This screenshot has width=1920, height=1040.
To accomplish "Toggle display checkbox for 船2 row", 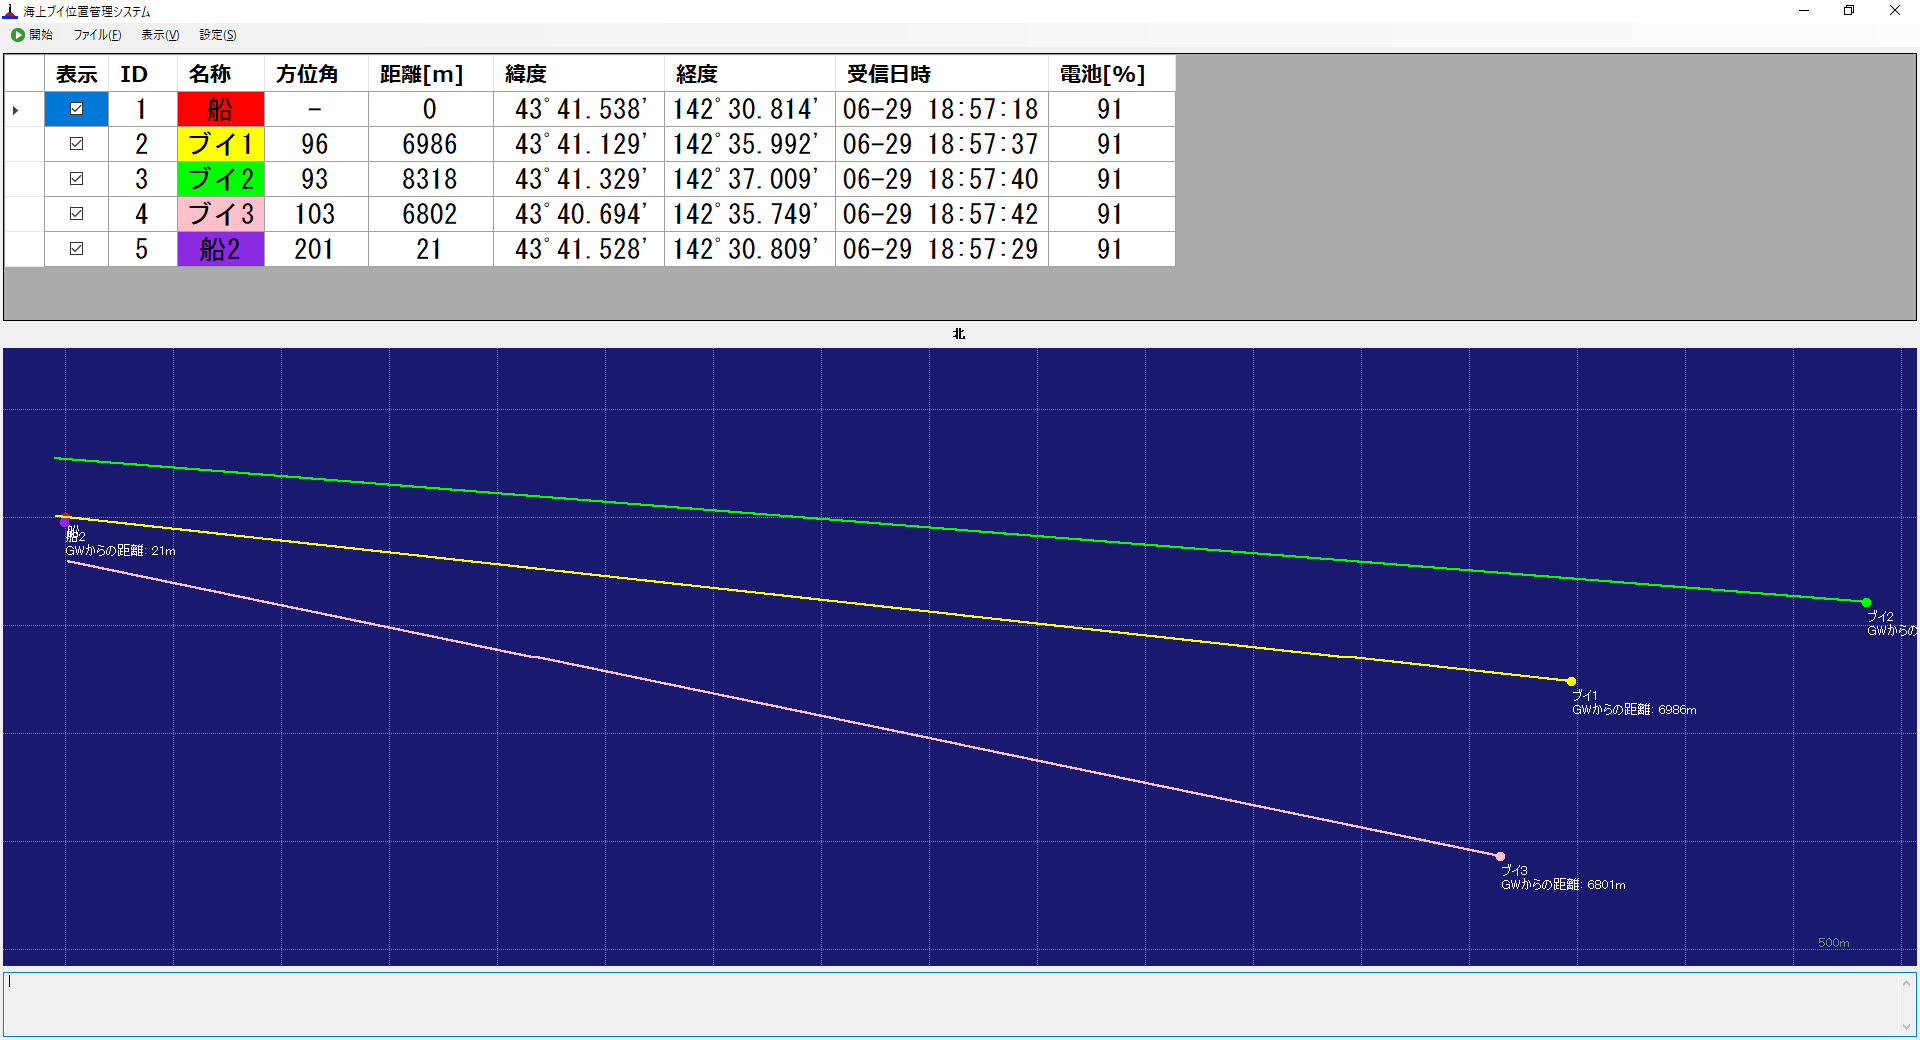I will click(x=77, y=249).
